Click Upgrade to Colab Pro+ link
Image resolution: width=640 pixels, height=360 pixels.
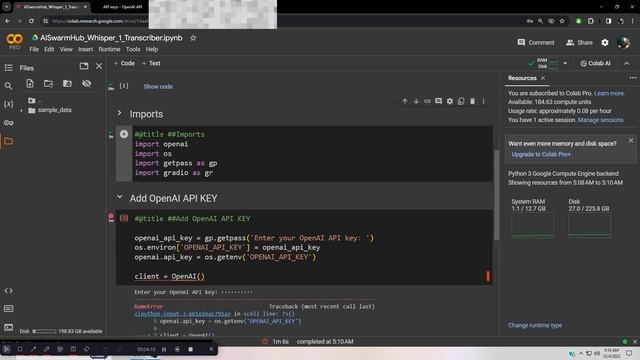coord(541,154)
